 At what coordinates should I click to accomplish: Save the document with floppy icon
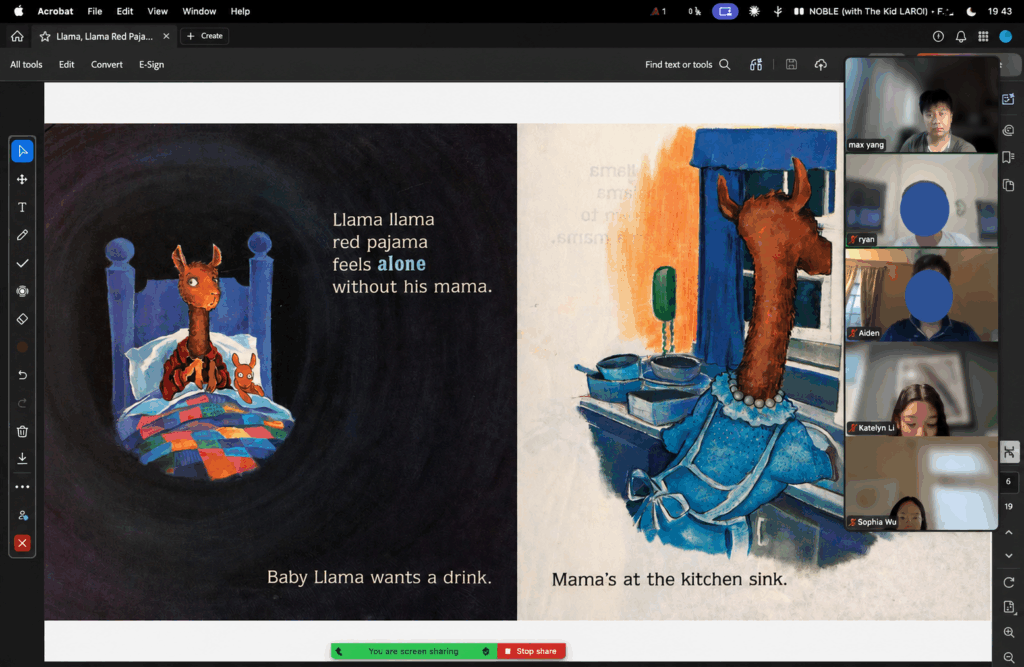tap(791, 64)
